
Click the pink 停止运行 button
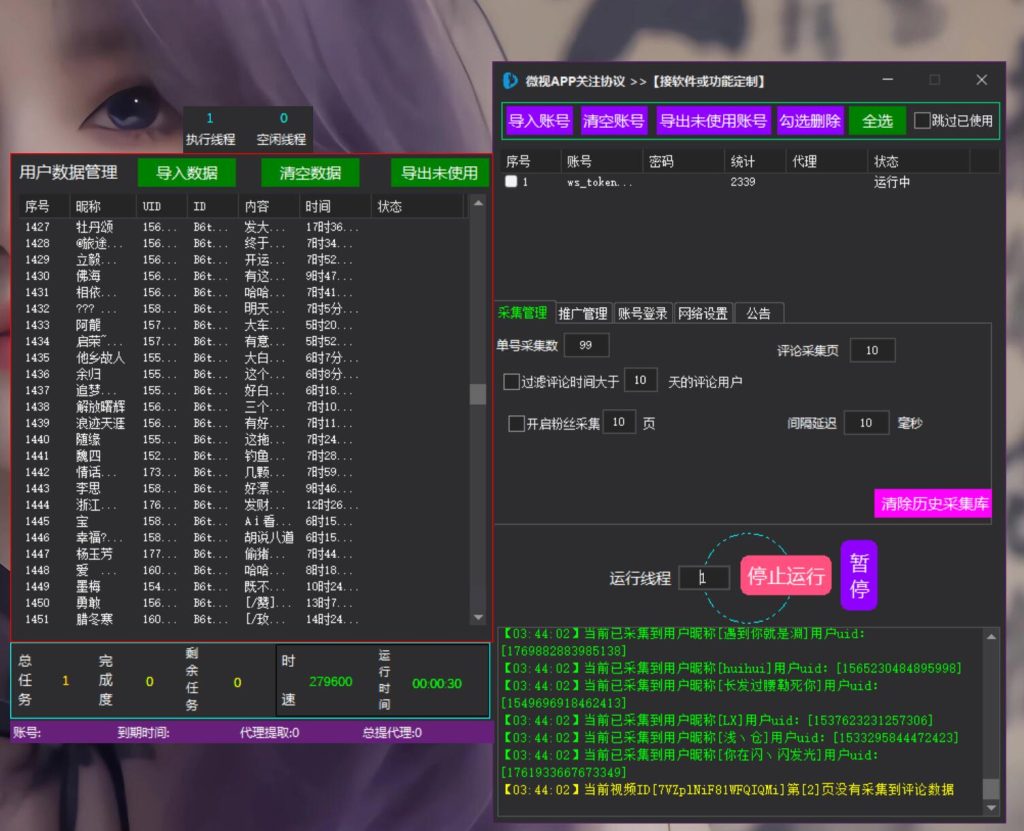[786, 576]
